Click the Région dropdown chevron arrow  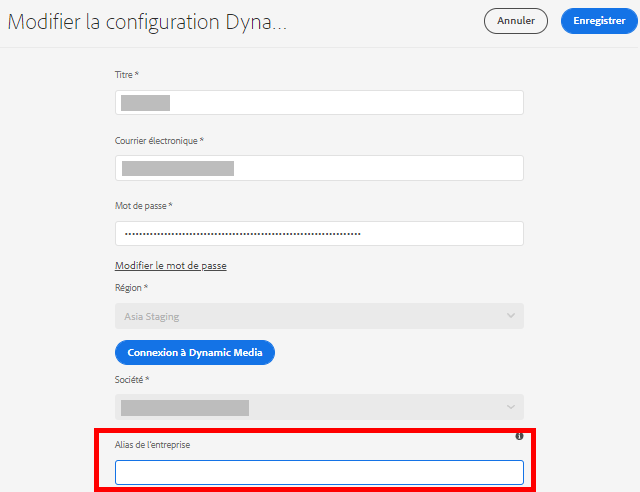510,317
